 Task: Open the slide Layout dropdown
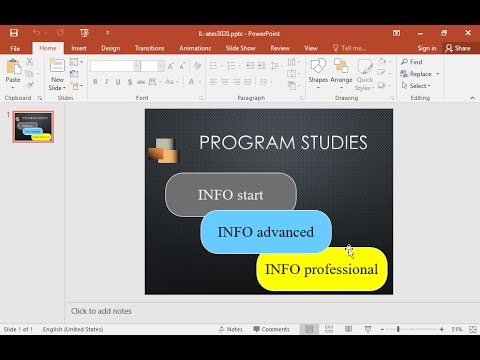click(76, 62)
